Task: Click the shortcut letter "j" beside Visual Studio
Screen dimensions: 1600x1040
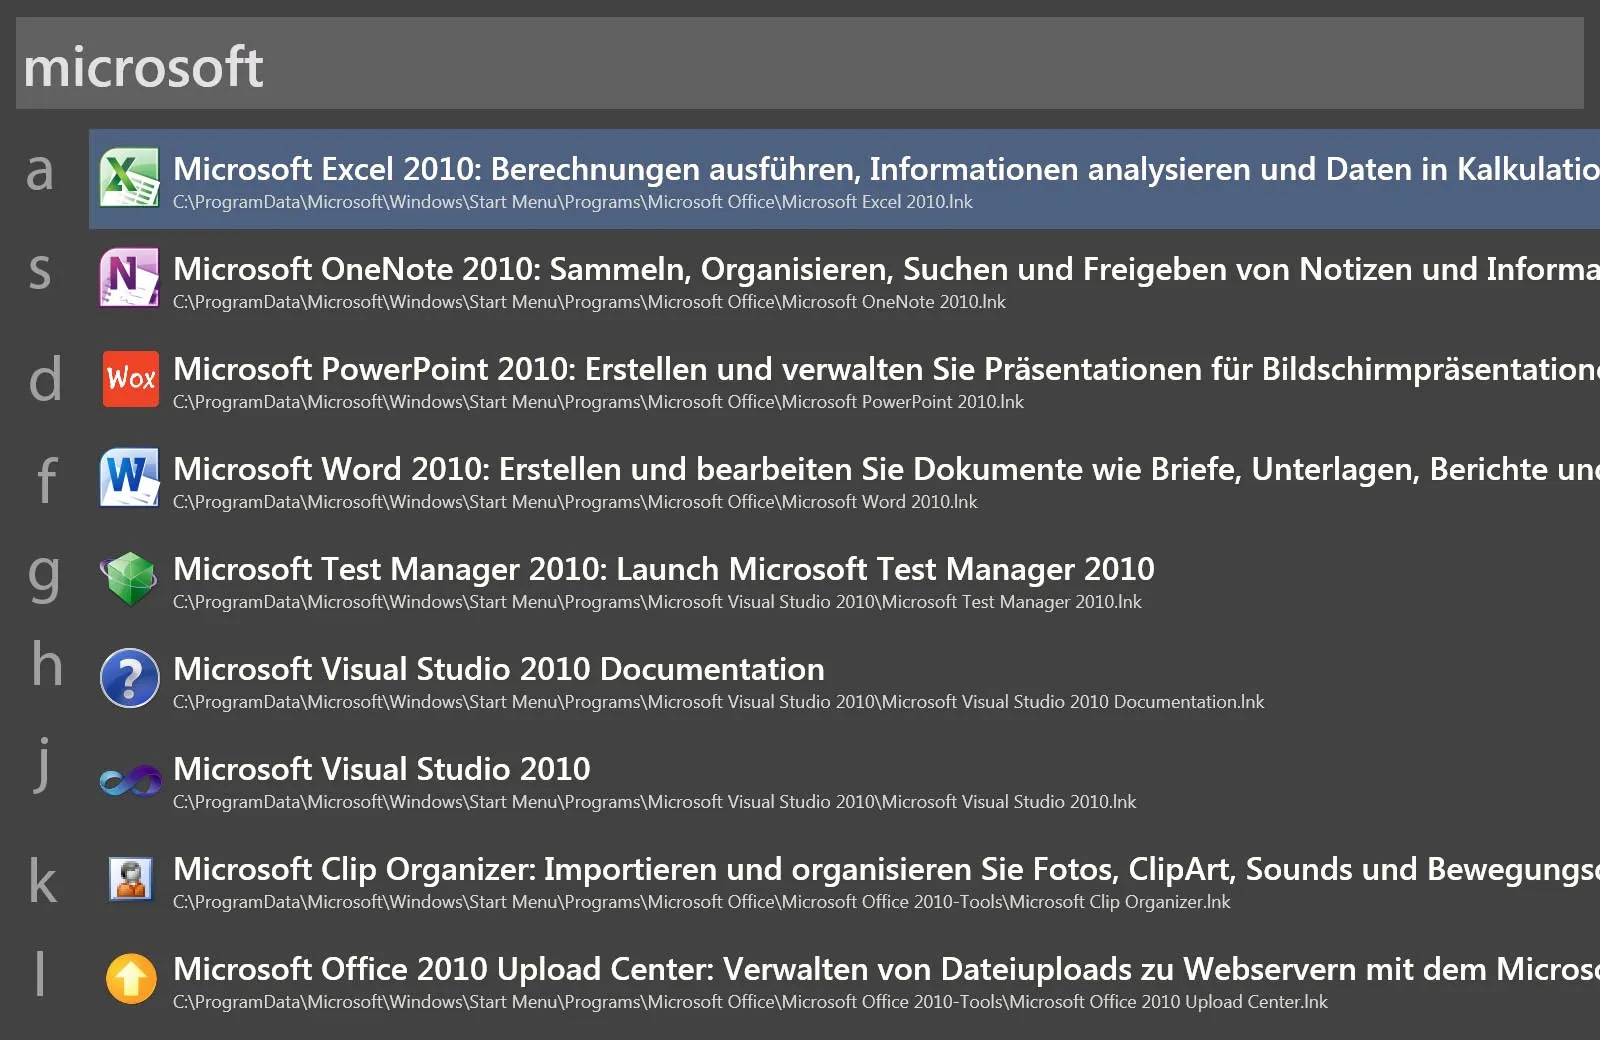Action: (42, 765)
